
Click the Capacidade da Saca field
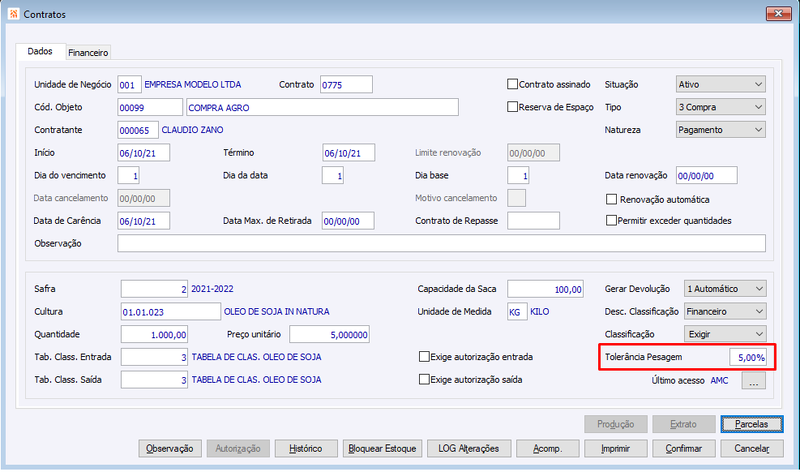[545, 289]
